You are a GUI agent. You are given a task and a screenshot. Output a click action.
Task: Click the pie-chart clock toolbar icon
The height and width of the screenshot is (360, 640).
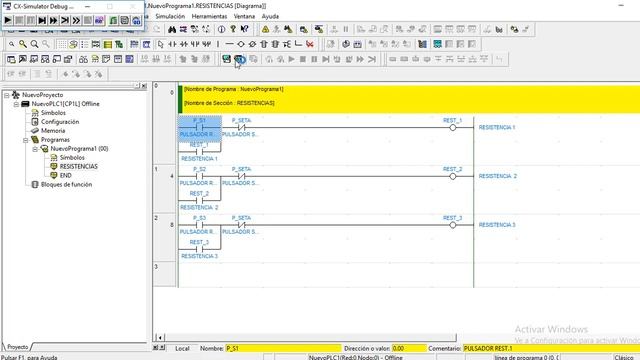coord(346,44)
